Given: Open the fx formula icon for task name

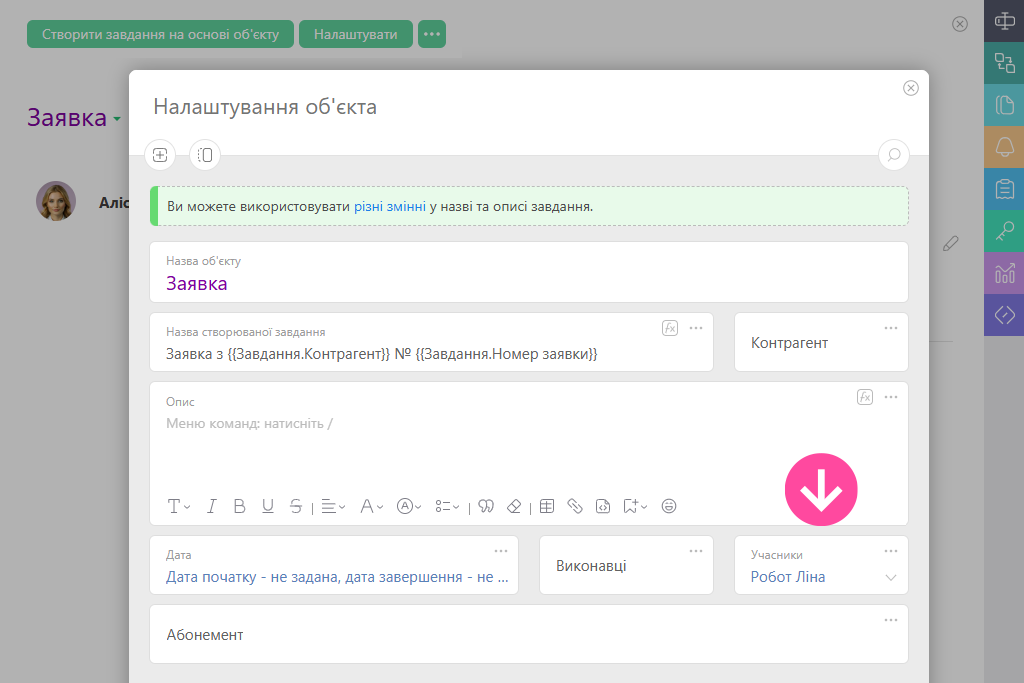Looking at the screenshot, I should tap(670, 328).
